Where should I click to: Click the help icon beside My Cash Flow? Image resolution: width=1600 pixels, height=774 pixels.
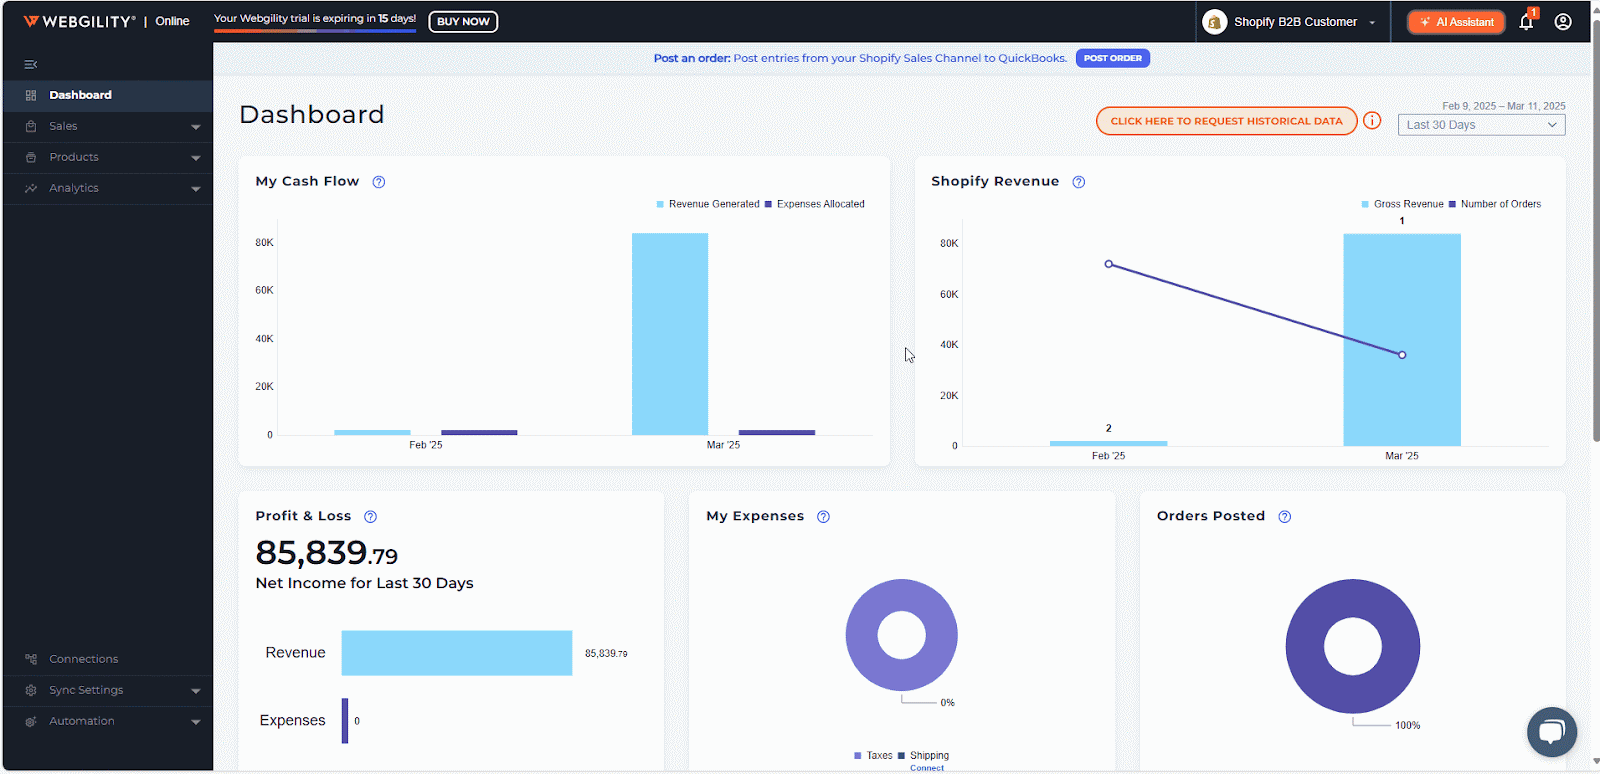[x=379, y=182]
